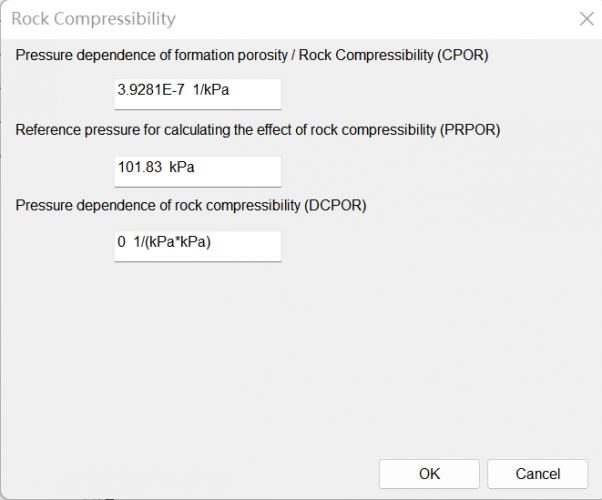Select the PRPOR reference pressure field
Screen dimensions: 602x500
(x=197, y=168)
